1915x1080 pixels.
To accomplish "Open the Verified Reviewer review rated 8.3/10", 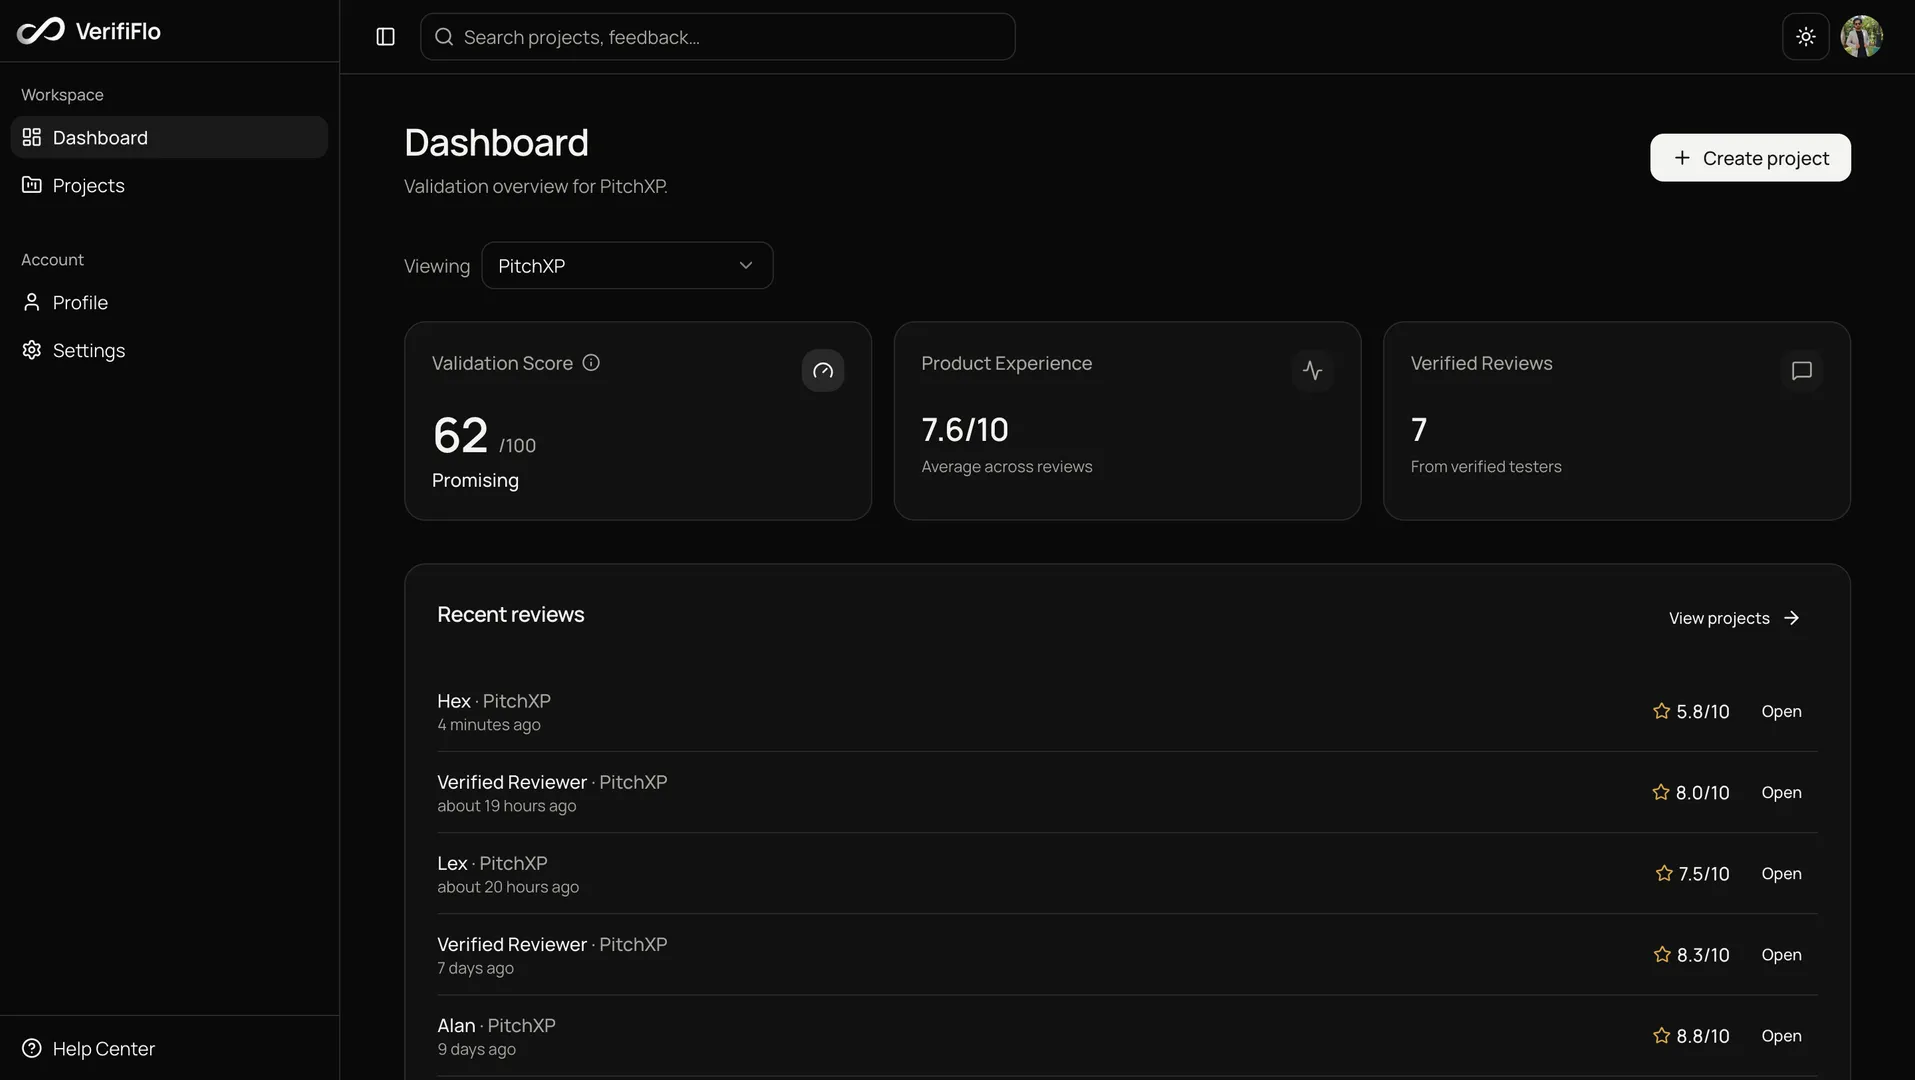I will coord(1781,954).
